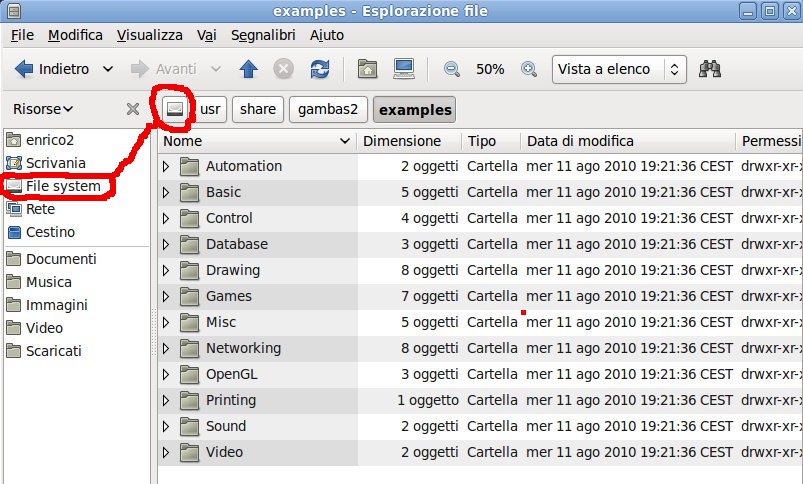803x484 pixels.
Task: Expand the Networking folder disclosure triangle
Action: (166, 348)
